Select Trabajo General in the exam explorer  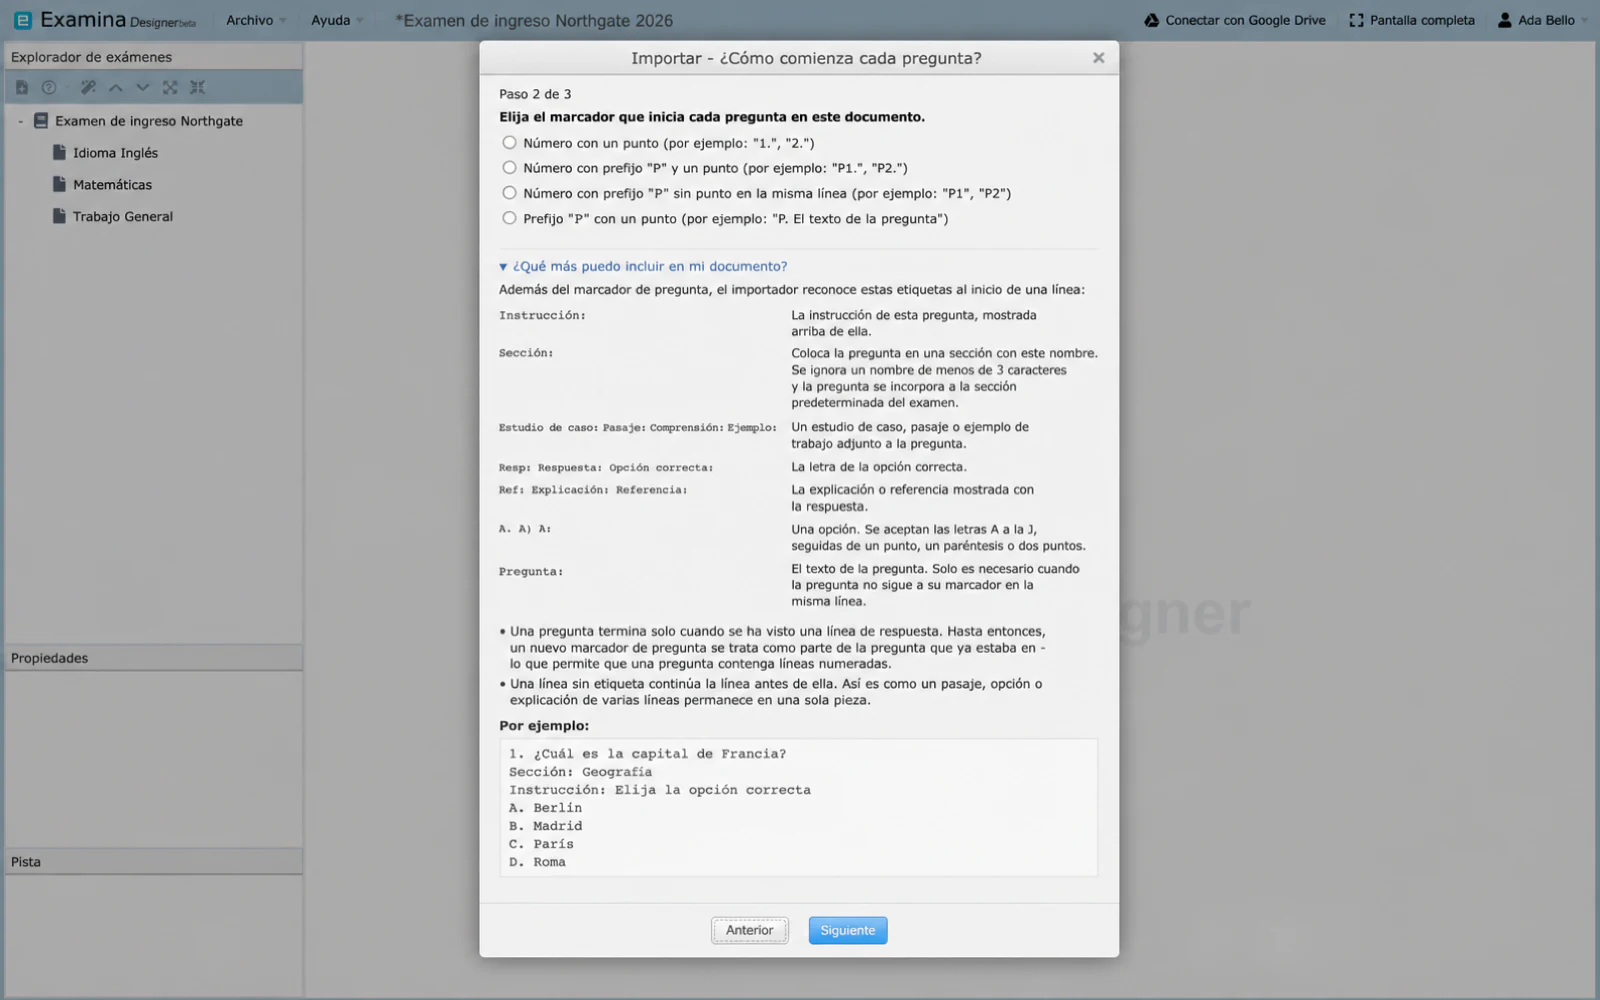(x=154, y=217)
